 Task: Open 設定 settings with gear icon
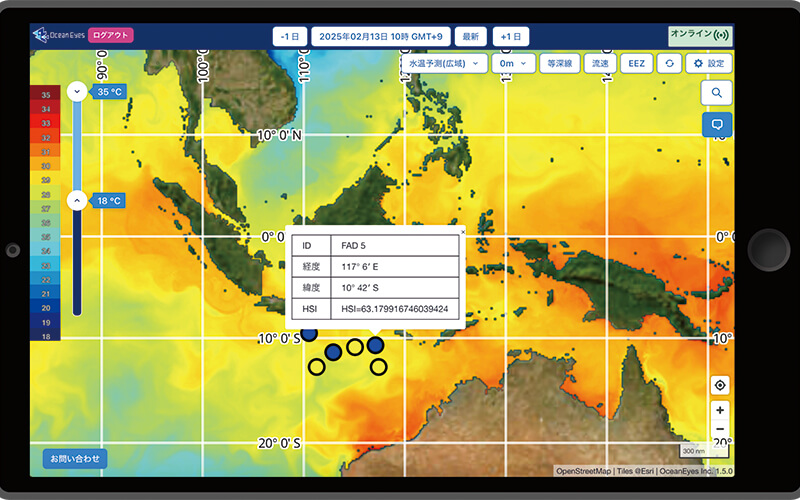pos(709,64)
